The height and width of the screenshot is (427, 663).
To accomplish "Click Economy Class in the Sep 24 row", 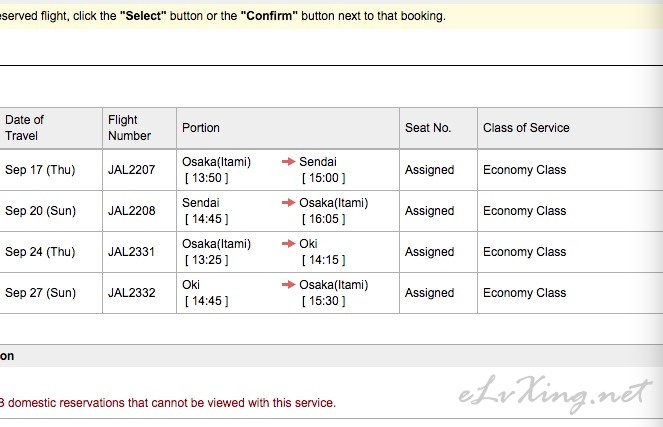I will pyautogui.click(x=524, y=252).
